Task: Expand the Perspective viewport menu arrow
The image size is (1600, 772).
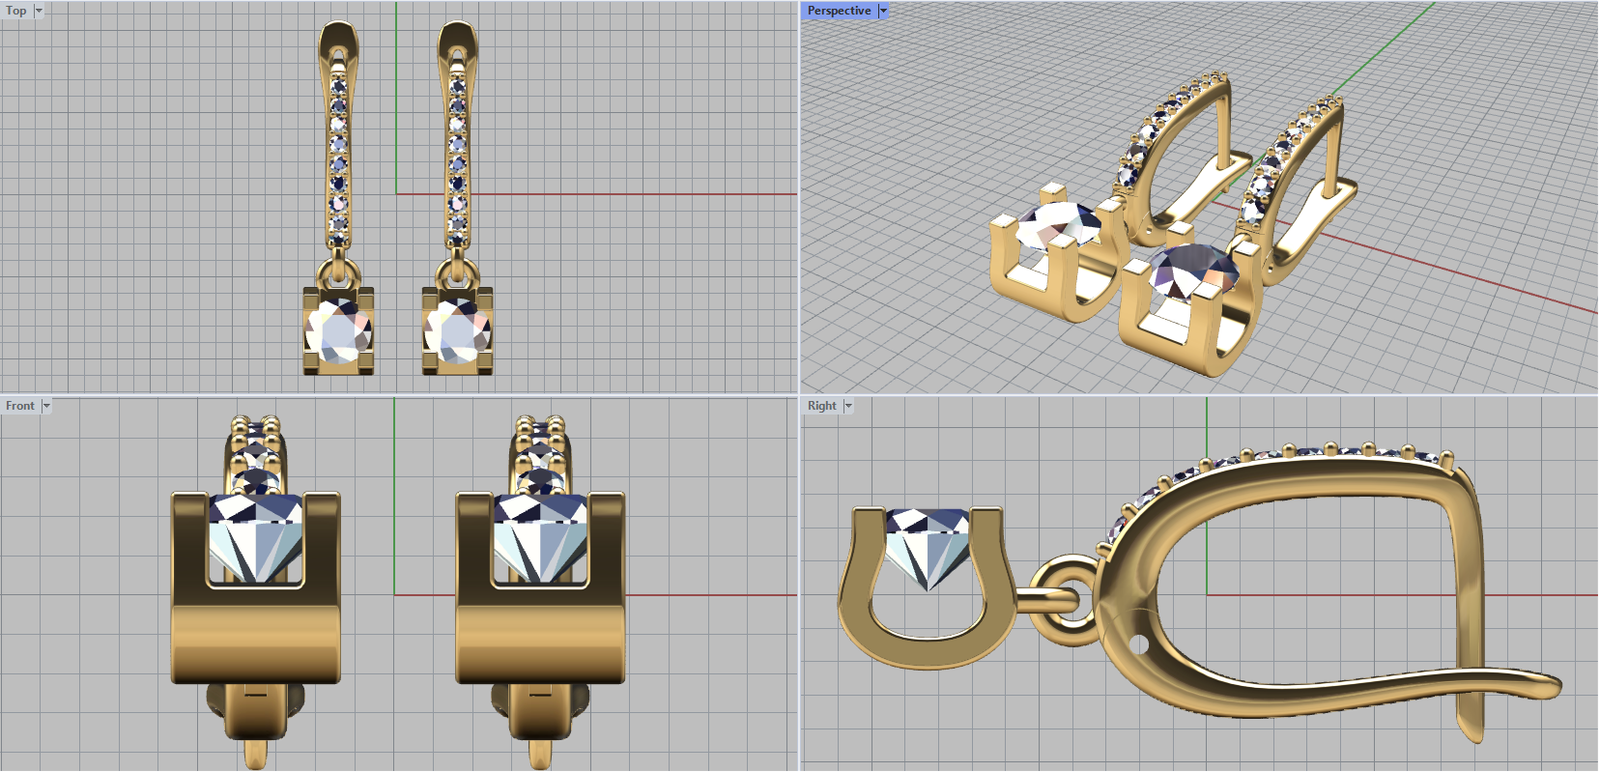Action: [883, 11]
